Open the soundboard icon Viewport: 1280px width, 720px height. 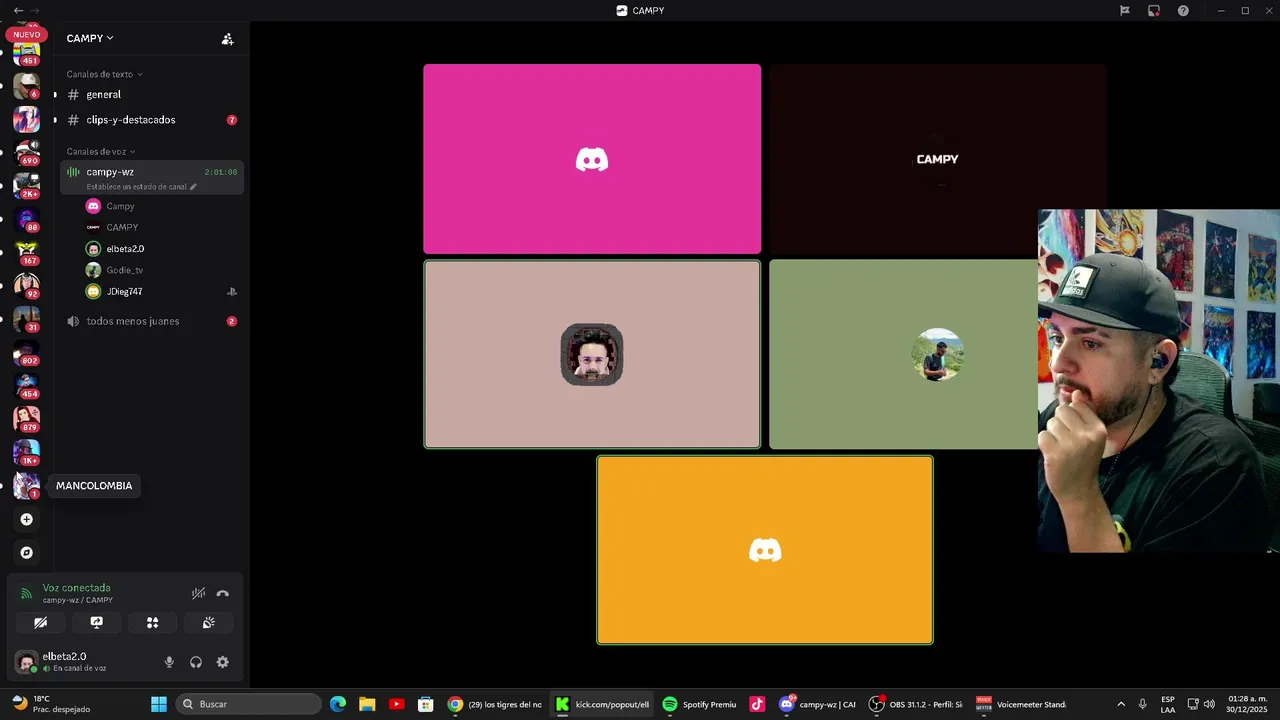point(208,622)
